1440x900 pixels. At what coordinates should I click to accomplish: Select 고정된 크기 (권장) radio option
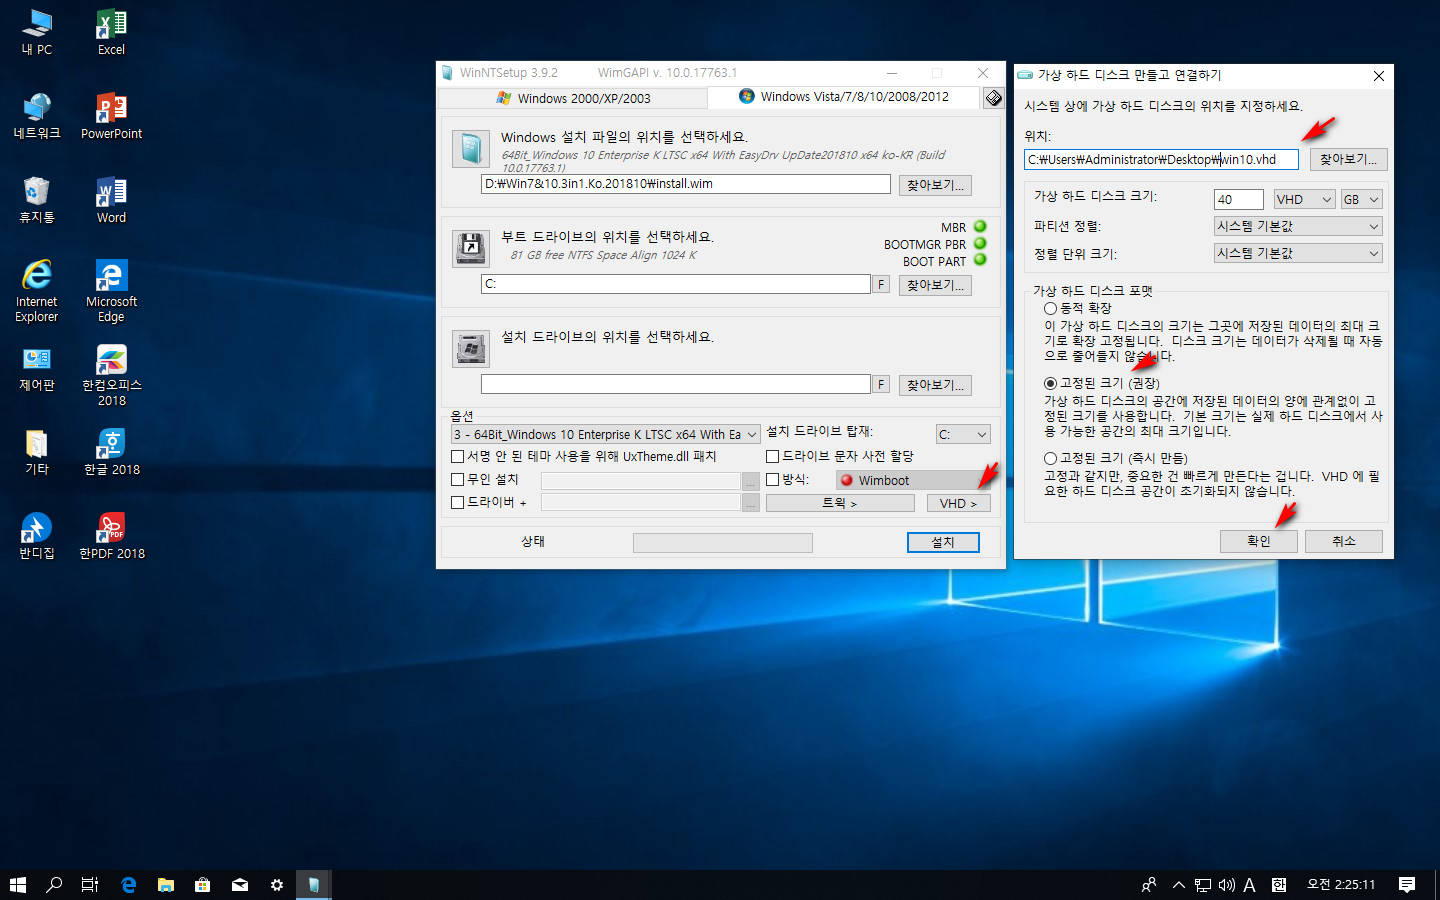[x=1050, y=383]
